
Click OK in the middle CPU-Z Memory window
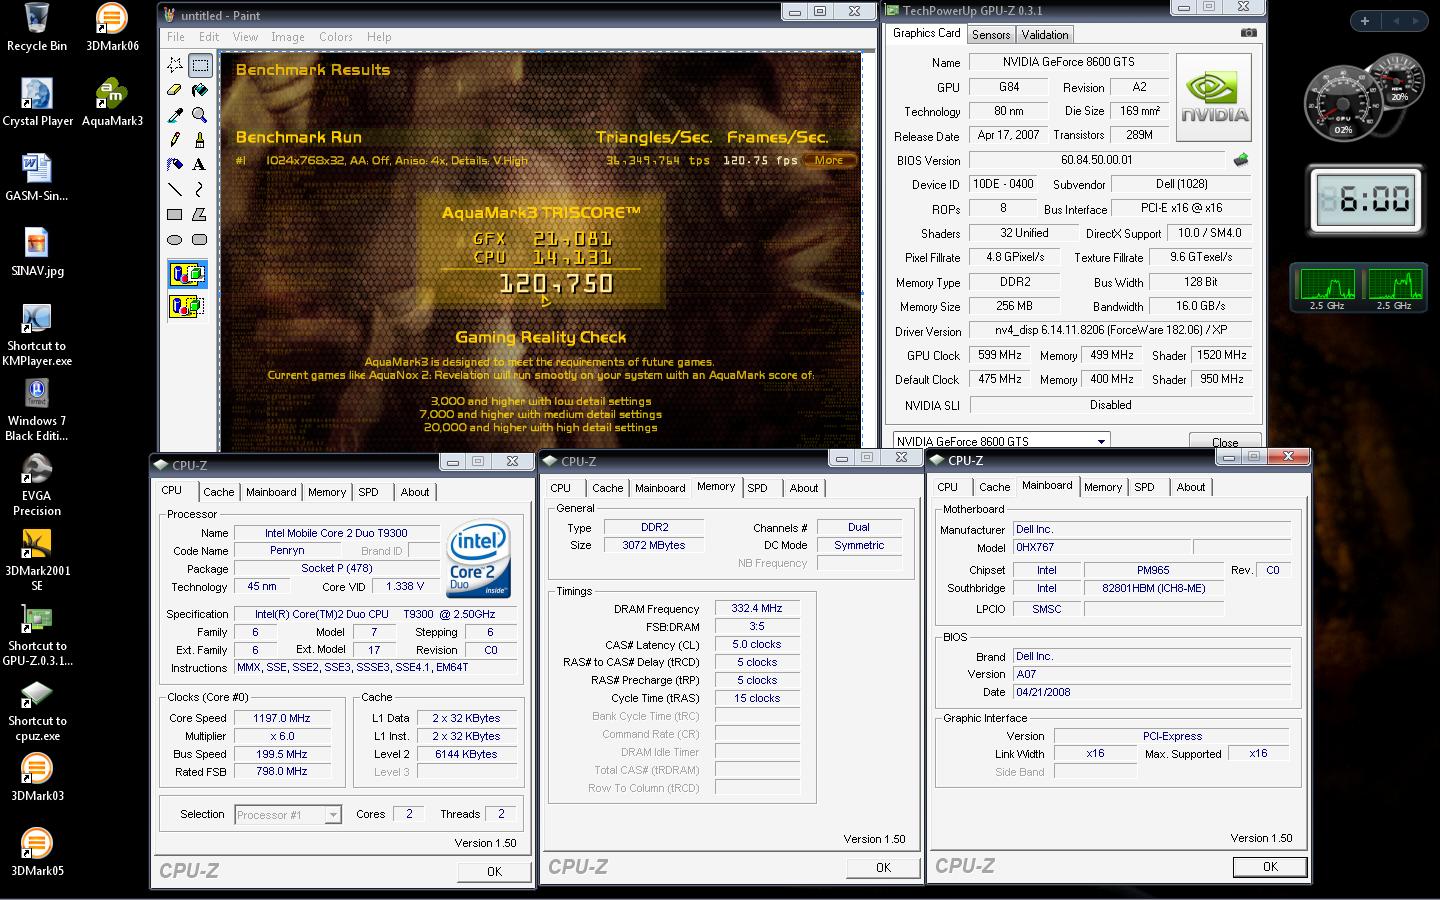(x=883, y=867)
